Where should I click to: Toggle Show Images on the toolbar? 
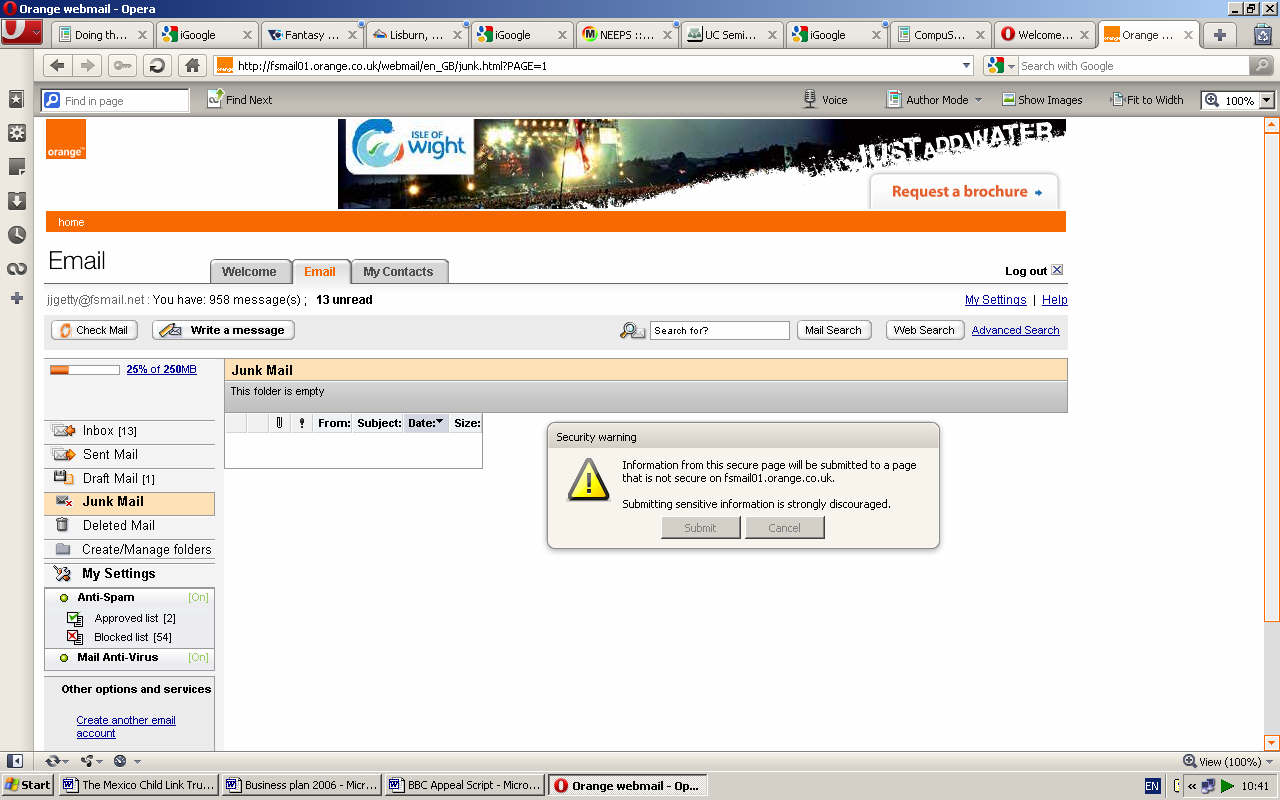pyautogui.click(x=1042, y=100)
